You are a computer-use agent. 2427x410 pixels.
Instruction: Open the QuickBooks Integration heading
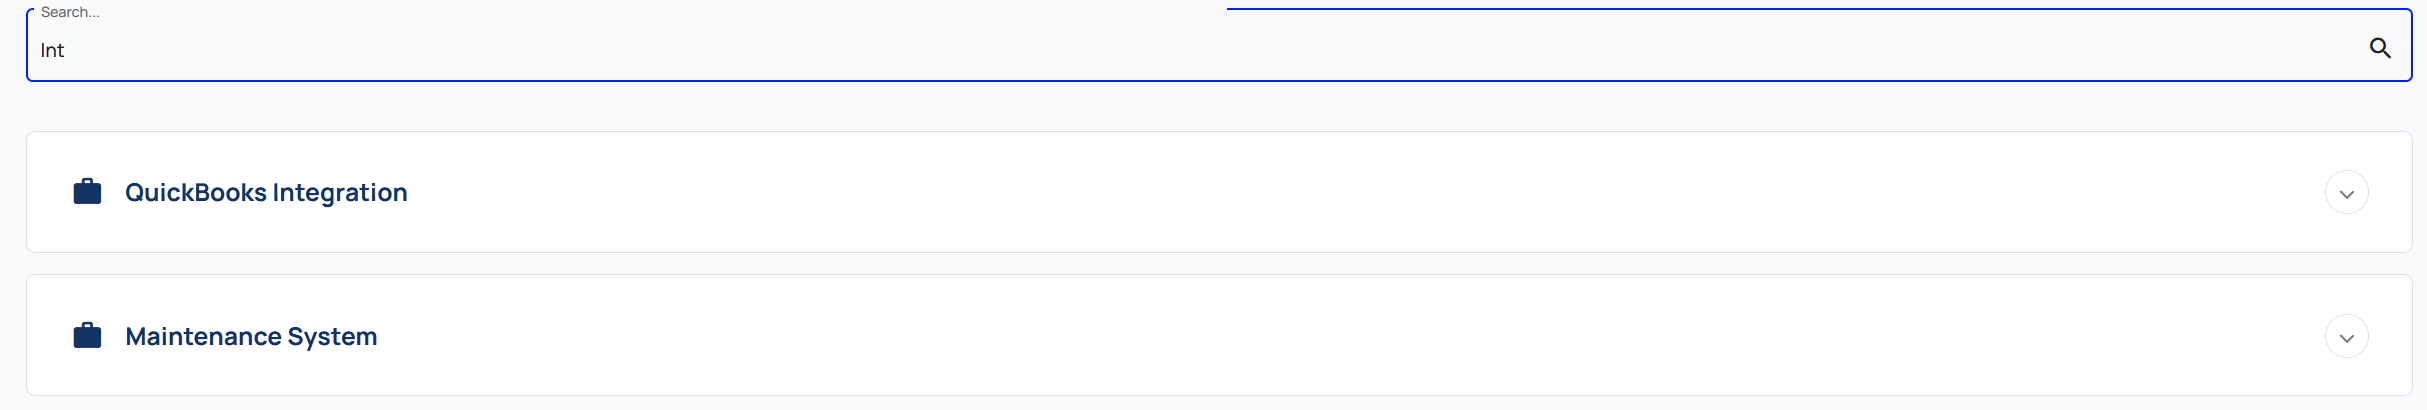click(266, 192)
